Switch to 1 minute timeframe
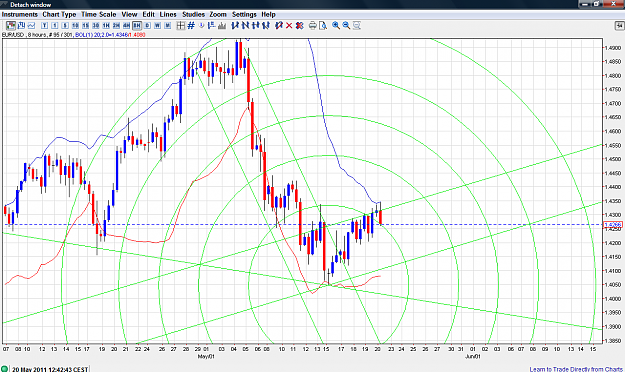 (55, 26)
